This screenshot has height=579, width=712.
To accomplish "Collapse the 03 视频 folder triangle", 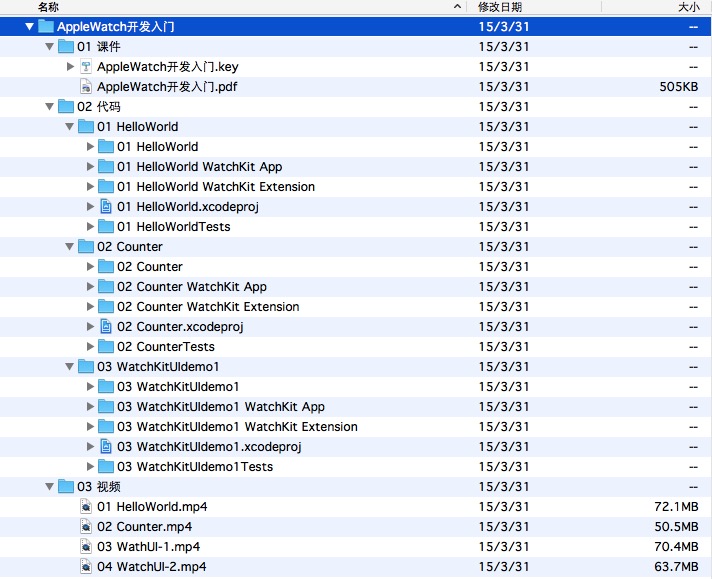I will 49,486.
